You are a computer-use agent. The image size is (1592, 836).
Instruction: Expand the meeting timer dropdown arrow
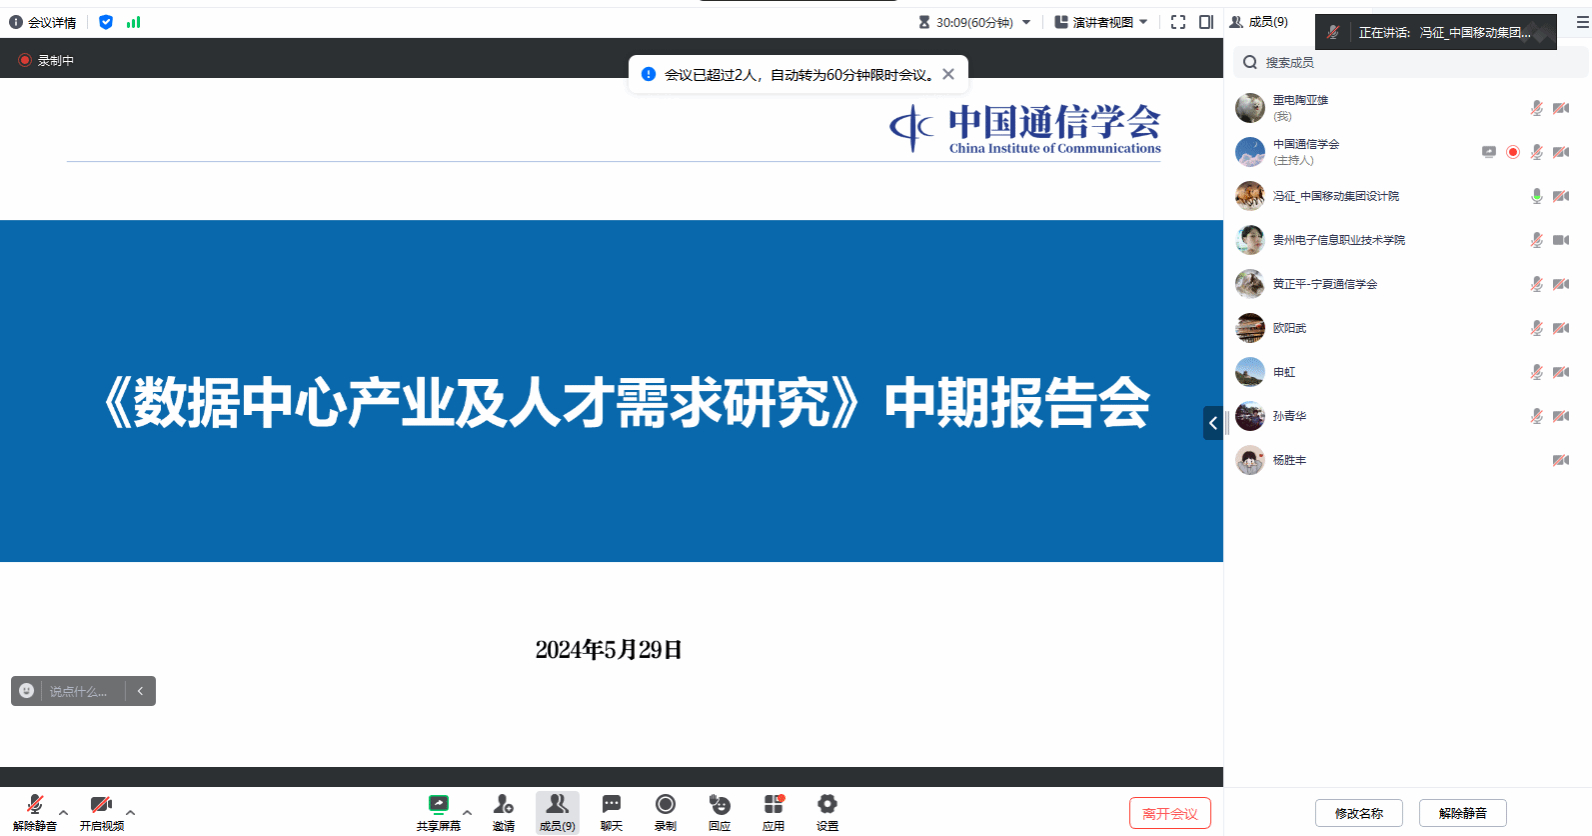tap(1026, 22)
